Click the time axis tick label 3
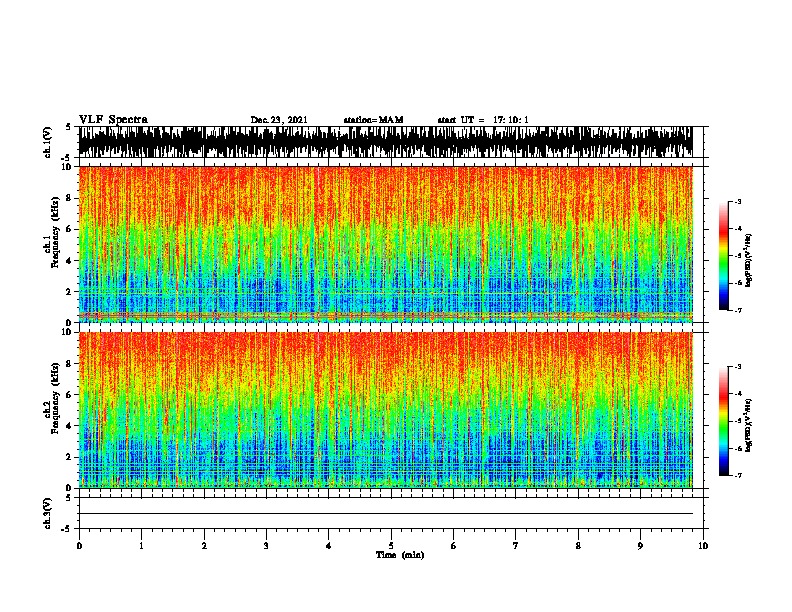This screenshot has height=612, width=792. coord(266,546)
